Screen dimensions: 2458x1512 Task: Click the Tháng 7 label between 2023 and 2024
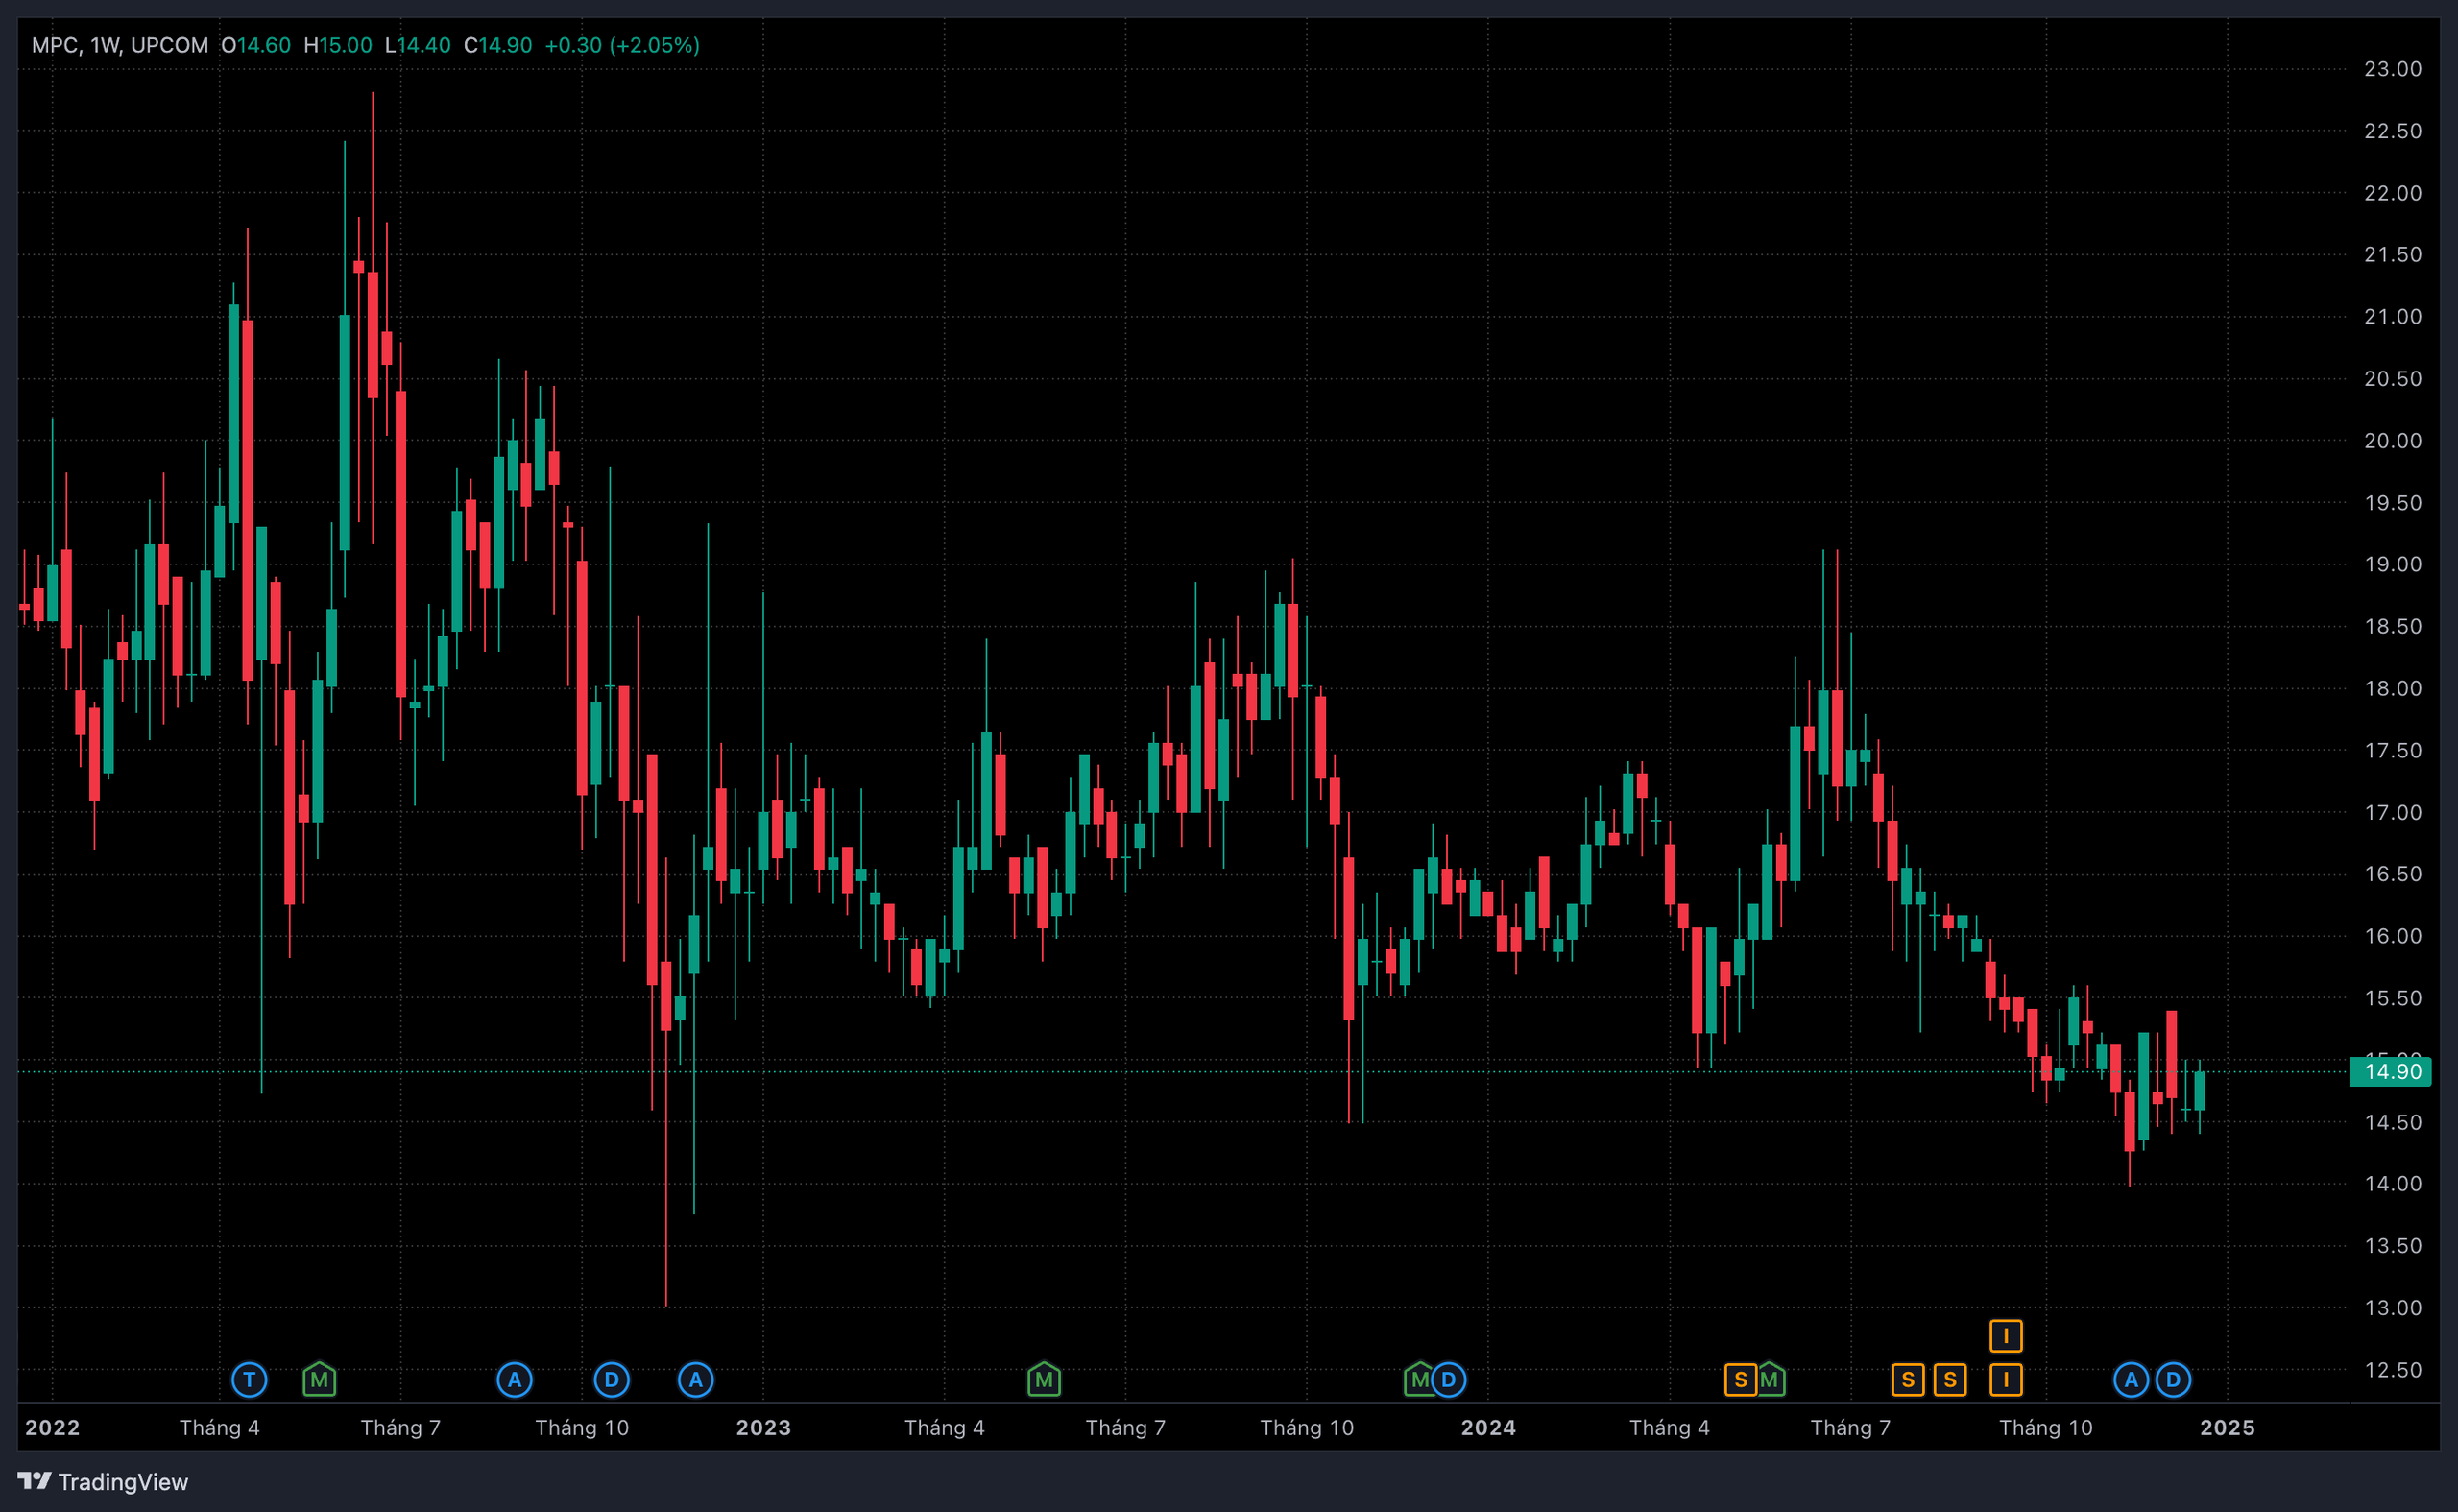pos(1125,1428)
